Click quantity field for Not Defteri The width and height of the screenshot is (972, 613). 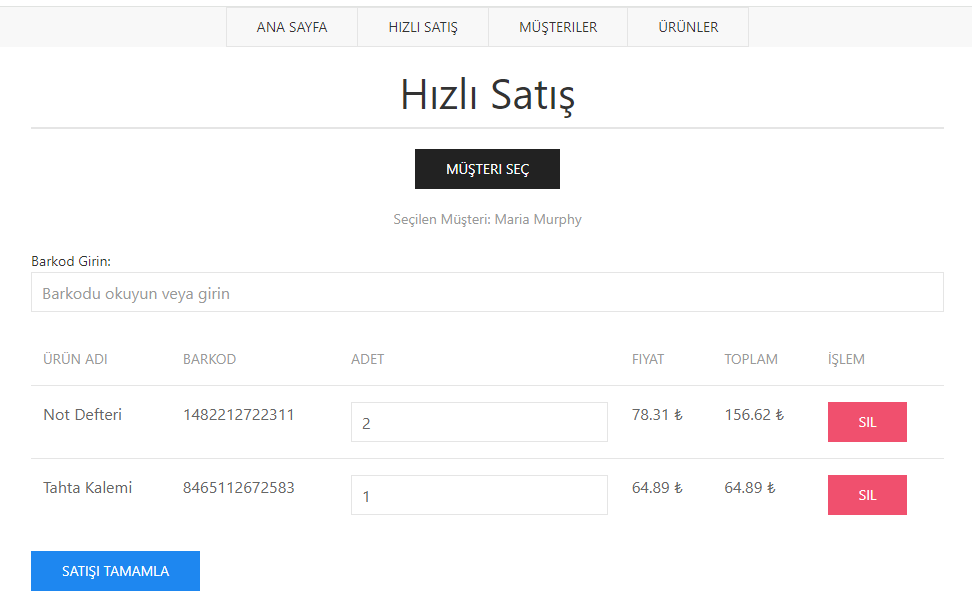coord(479,422)
